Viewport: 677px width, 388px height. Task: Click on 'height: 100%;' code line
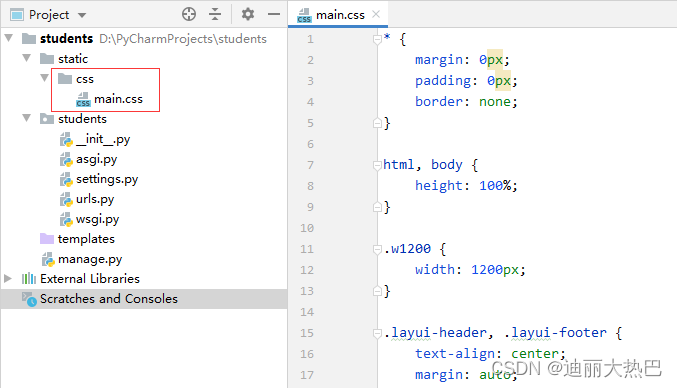pyautogui.click(x=466, y=186)
